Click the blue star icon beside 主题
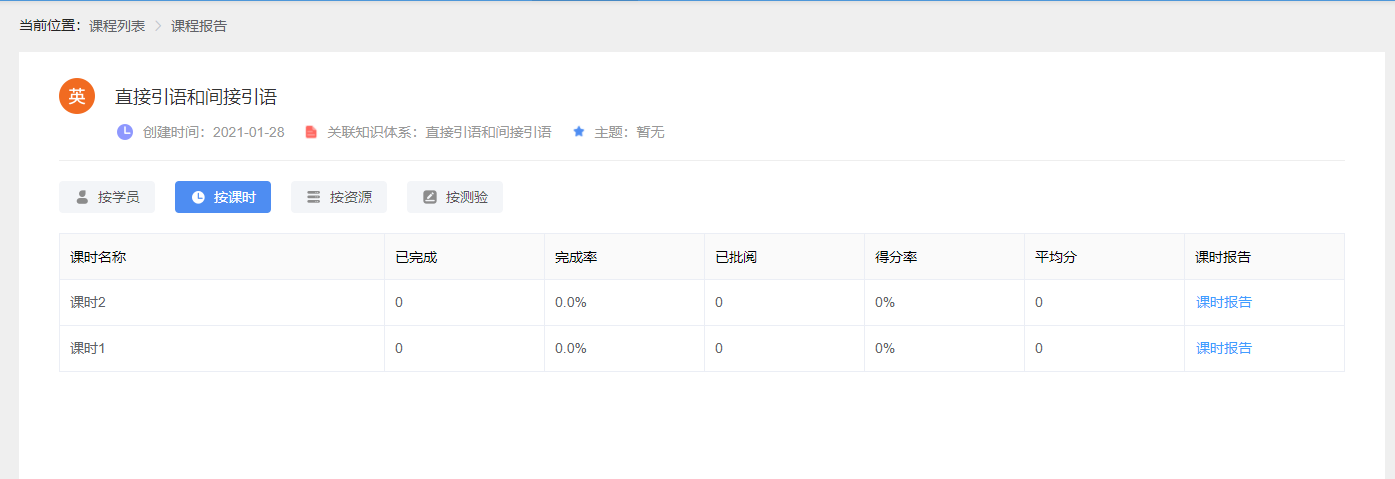Image resolution: width=1395 pixels, height=479 pixels. click(578, 132)
